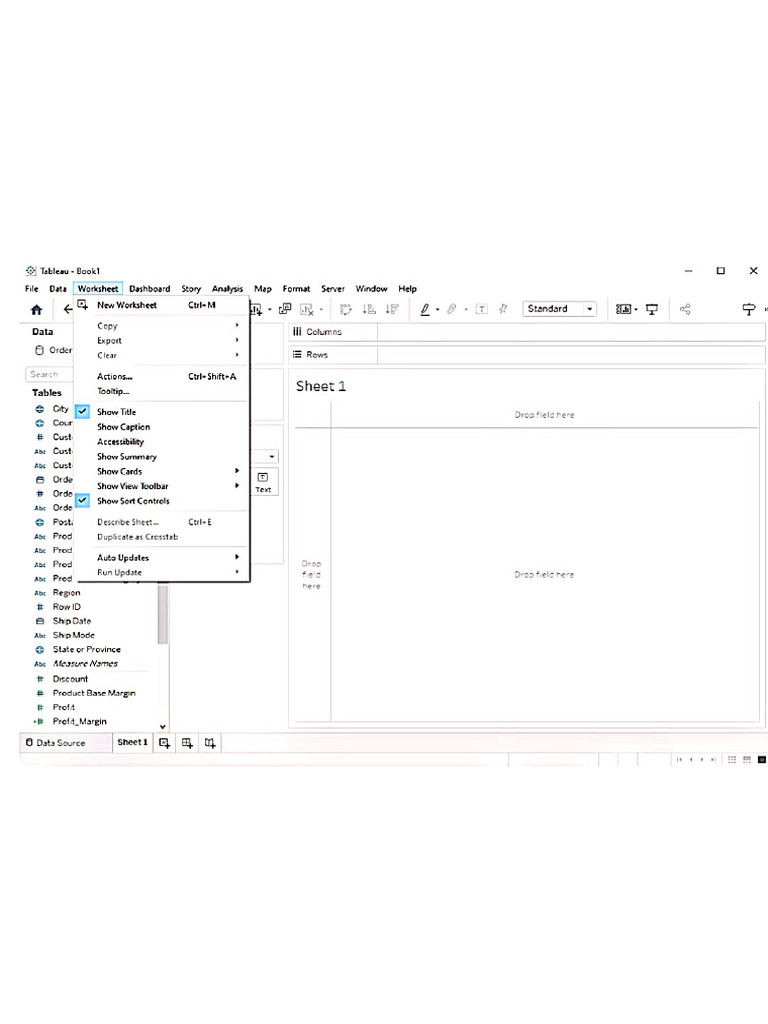Click the New story tab icon
The height and width of the screenshot is (1024, 768).
click(210, 743)
